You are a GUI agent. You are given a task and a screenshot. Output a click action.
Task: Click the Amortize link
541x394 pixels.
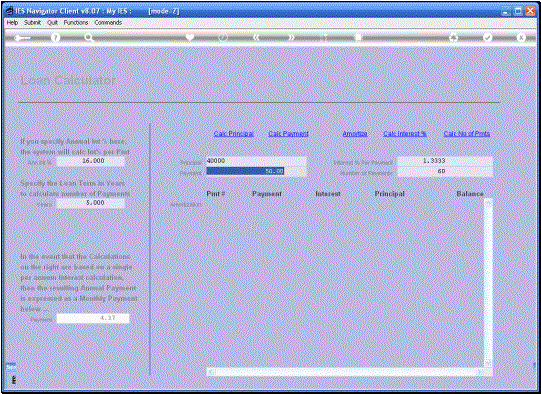tap(355, 134)
